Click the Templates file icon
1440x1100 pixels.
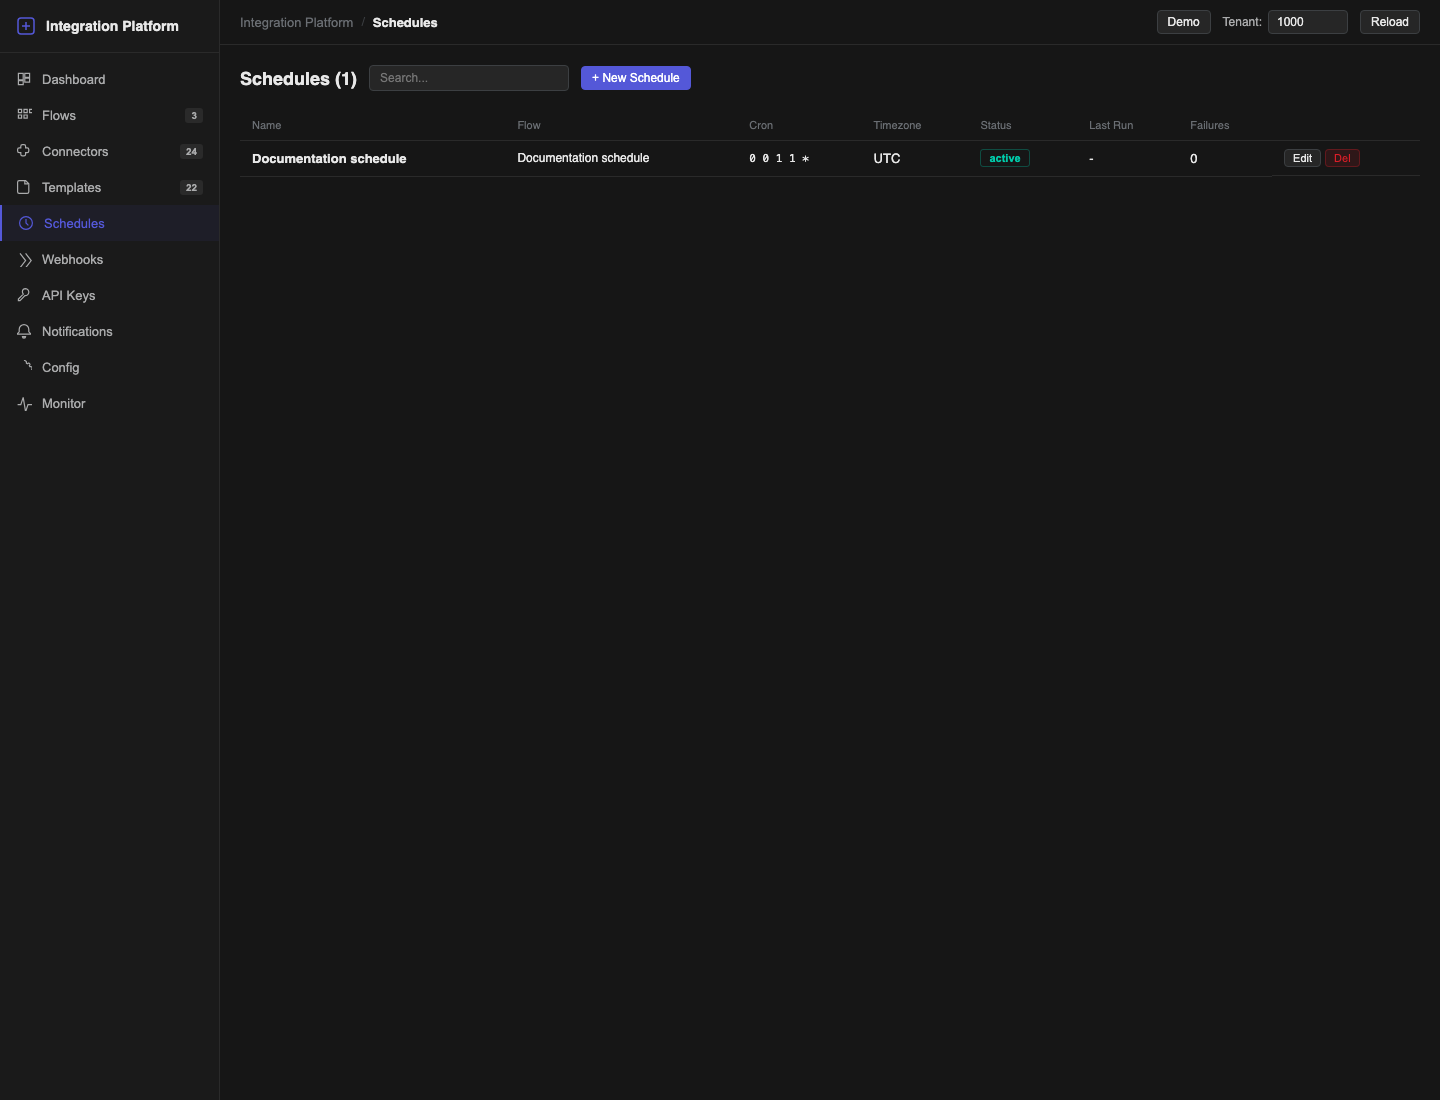(x=24, y=187)
